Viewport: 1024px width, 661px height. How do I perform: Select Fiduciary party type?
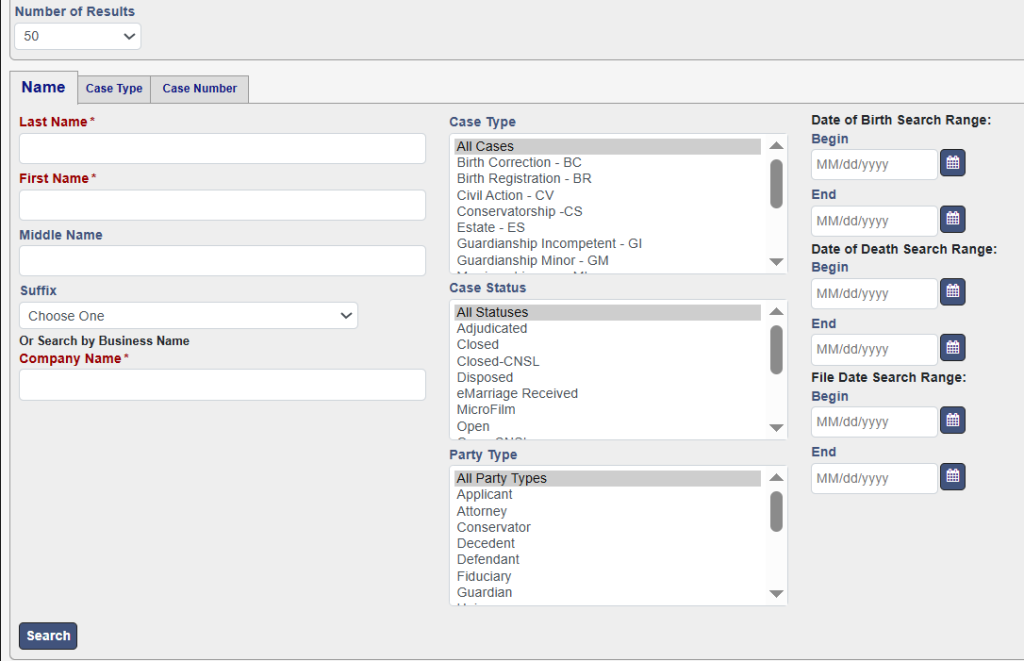pos(608,576)
